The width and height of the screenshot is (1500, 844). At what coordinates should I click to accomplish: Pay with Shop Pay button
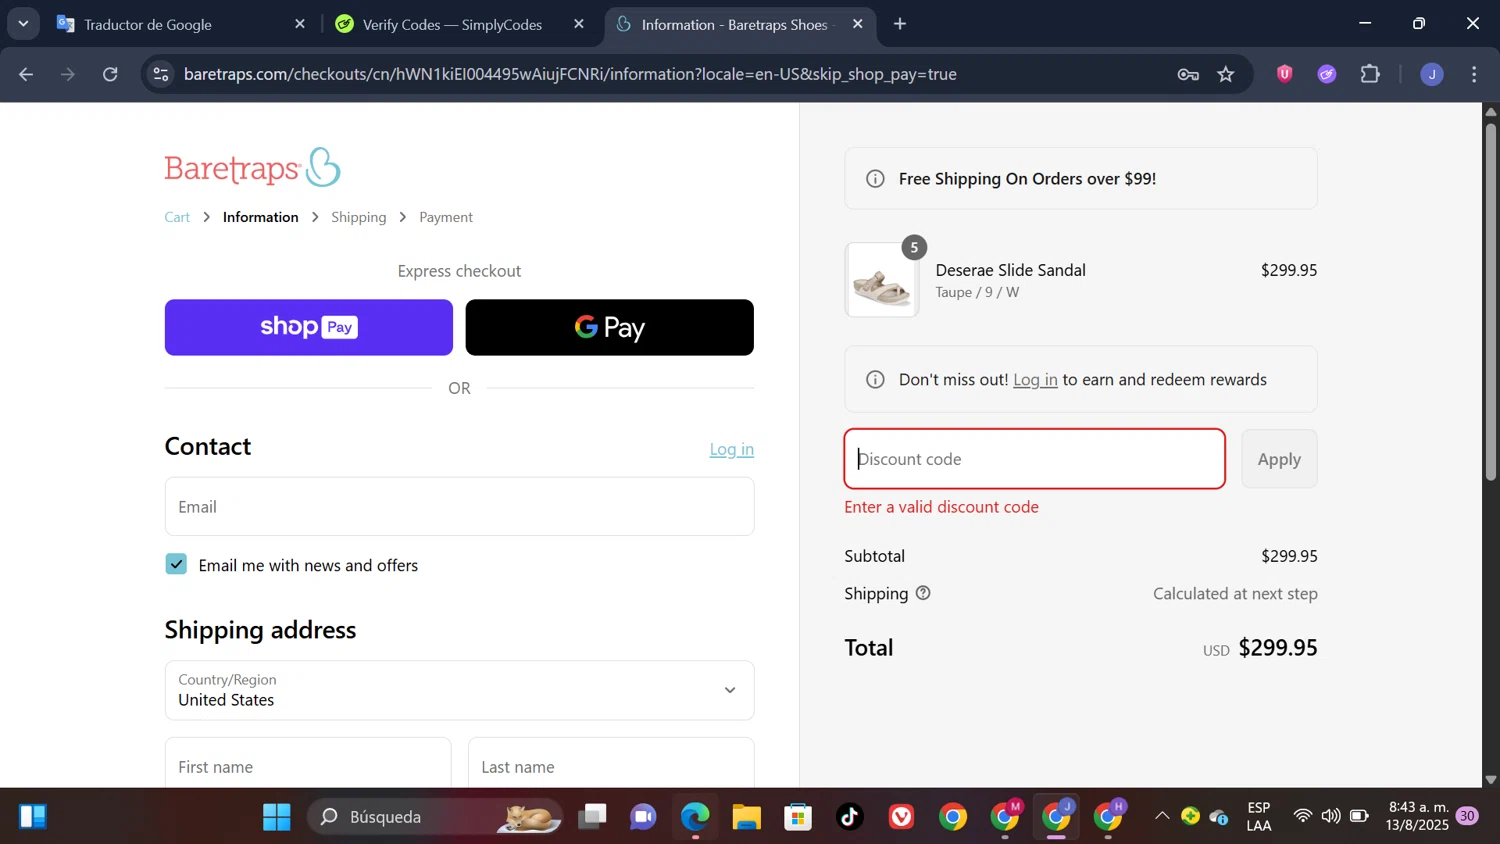tap(309, 327)
